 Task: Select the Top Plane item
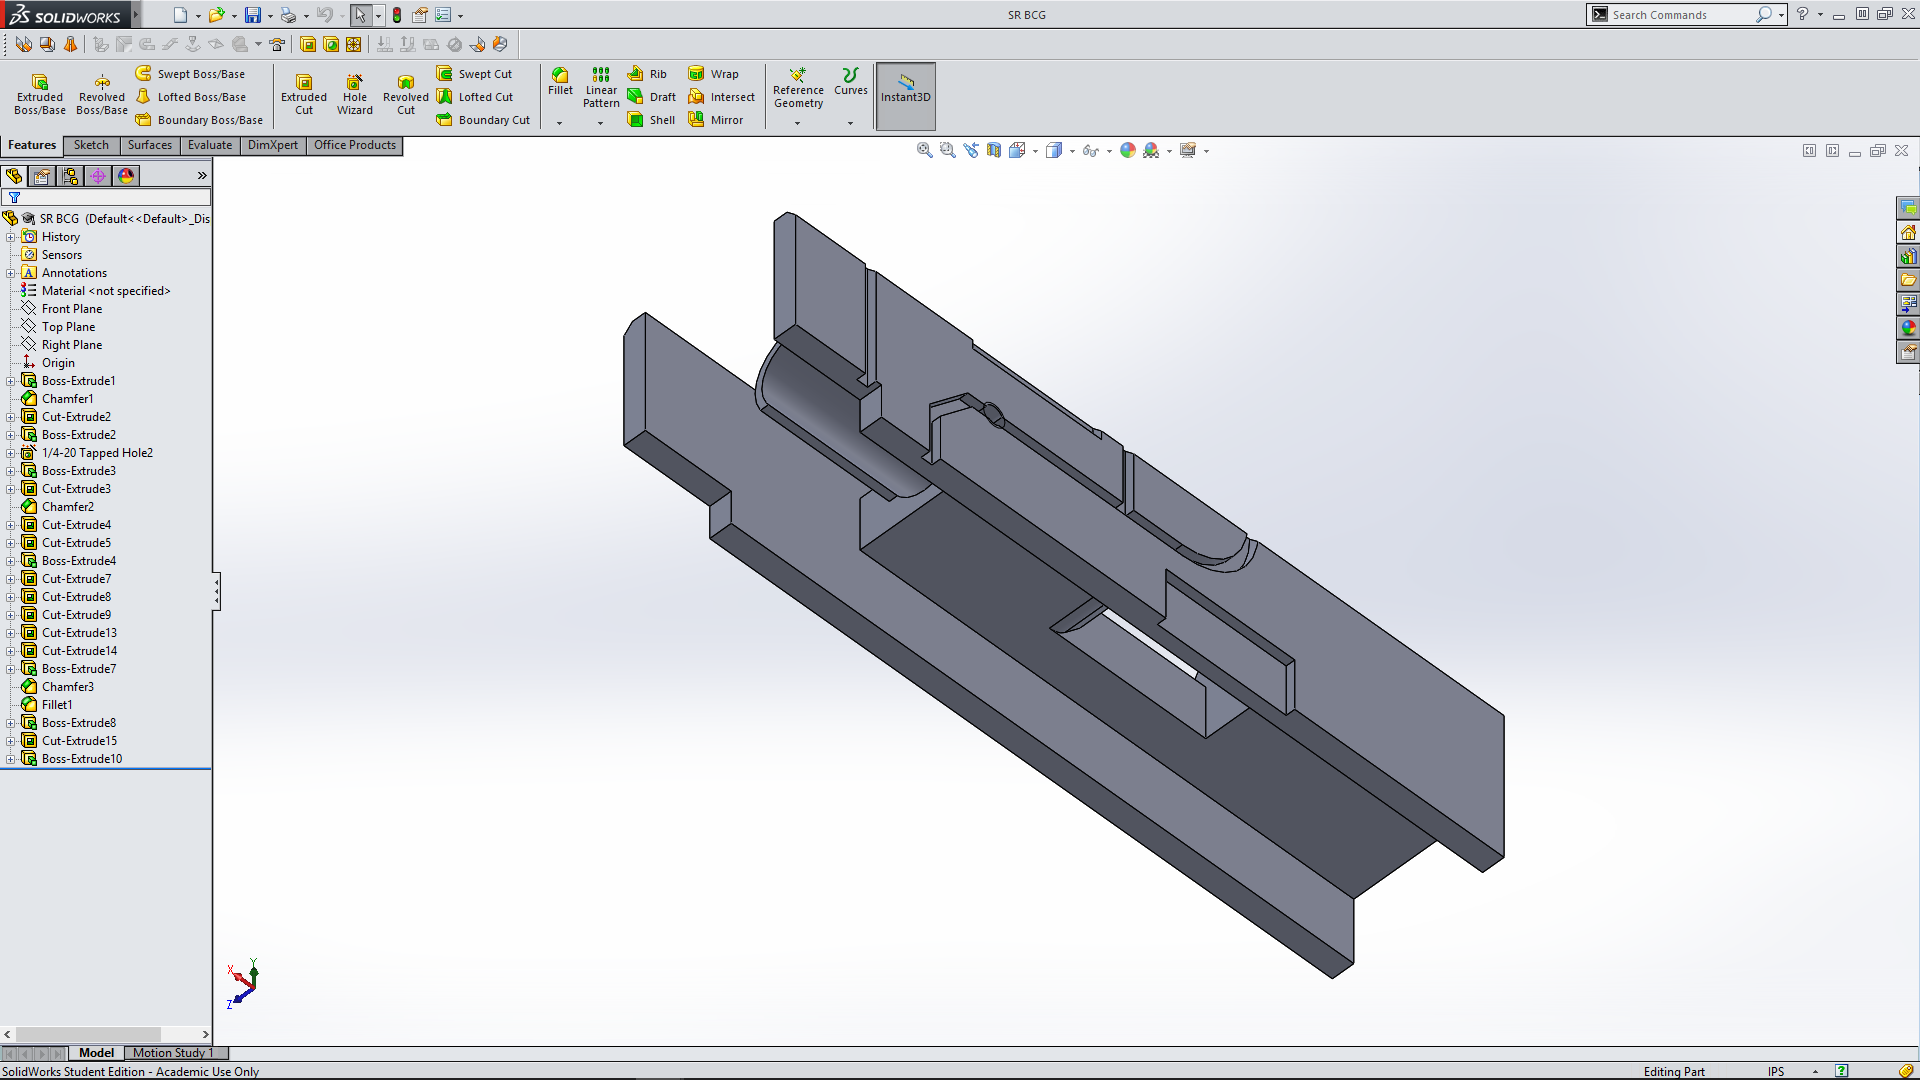(x=68, y=327)
